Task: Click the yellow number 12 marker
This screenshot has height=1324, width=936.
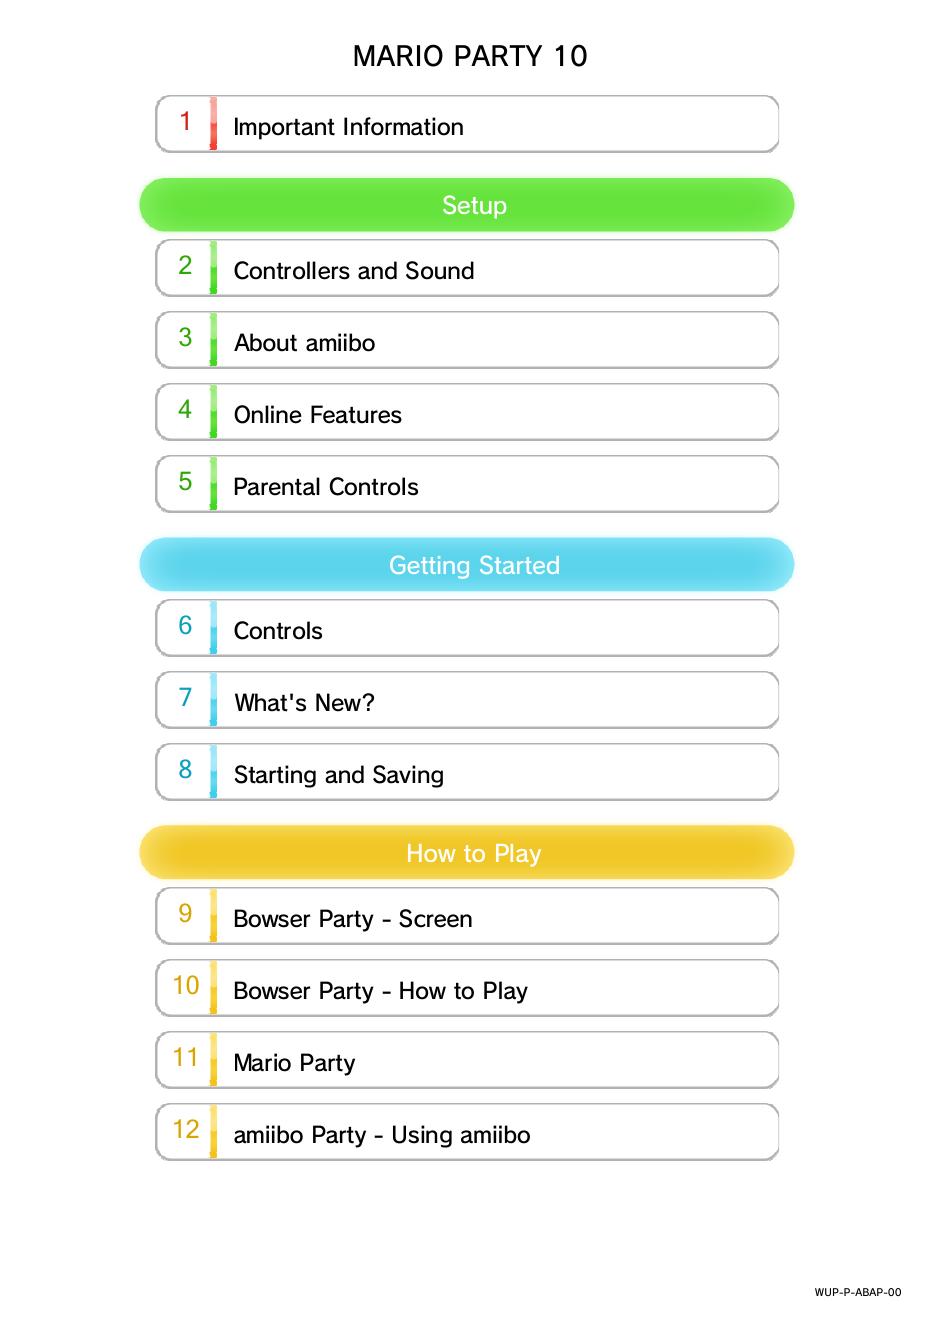Action: click(186, 1130)
